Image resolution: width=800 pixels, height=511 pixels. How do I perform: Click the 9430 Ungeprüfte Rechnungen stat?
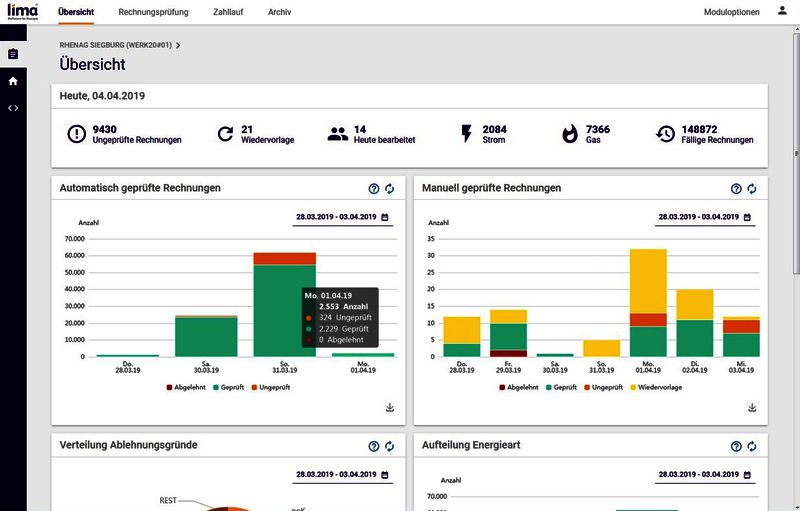125,134
